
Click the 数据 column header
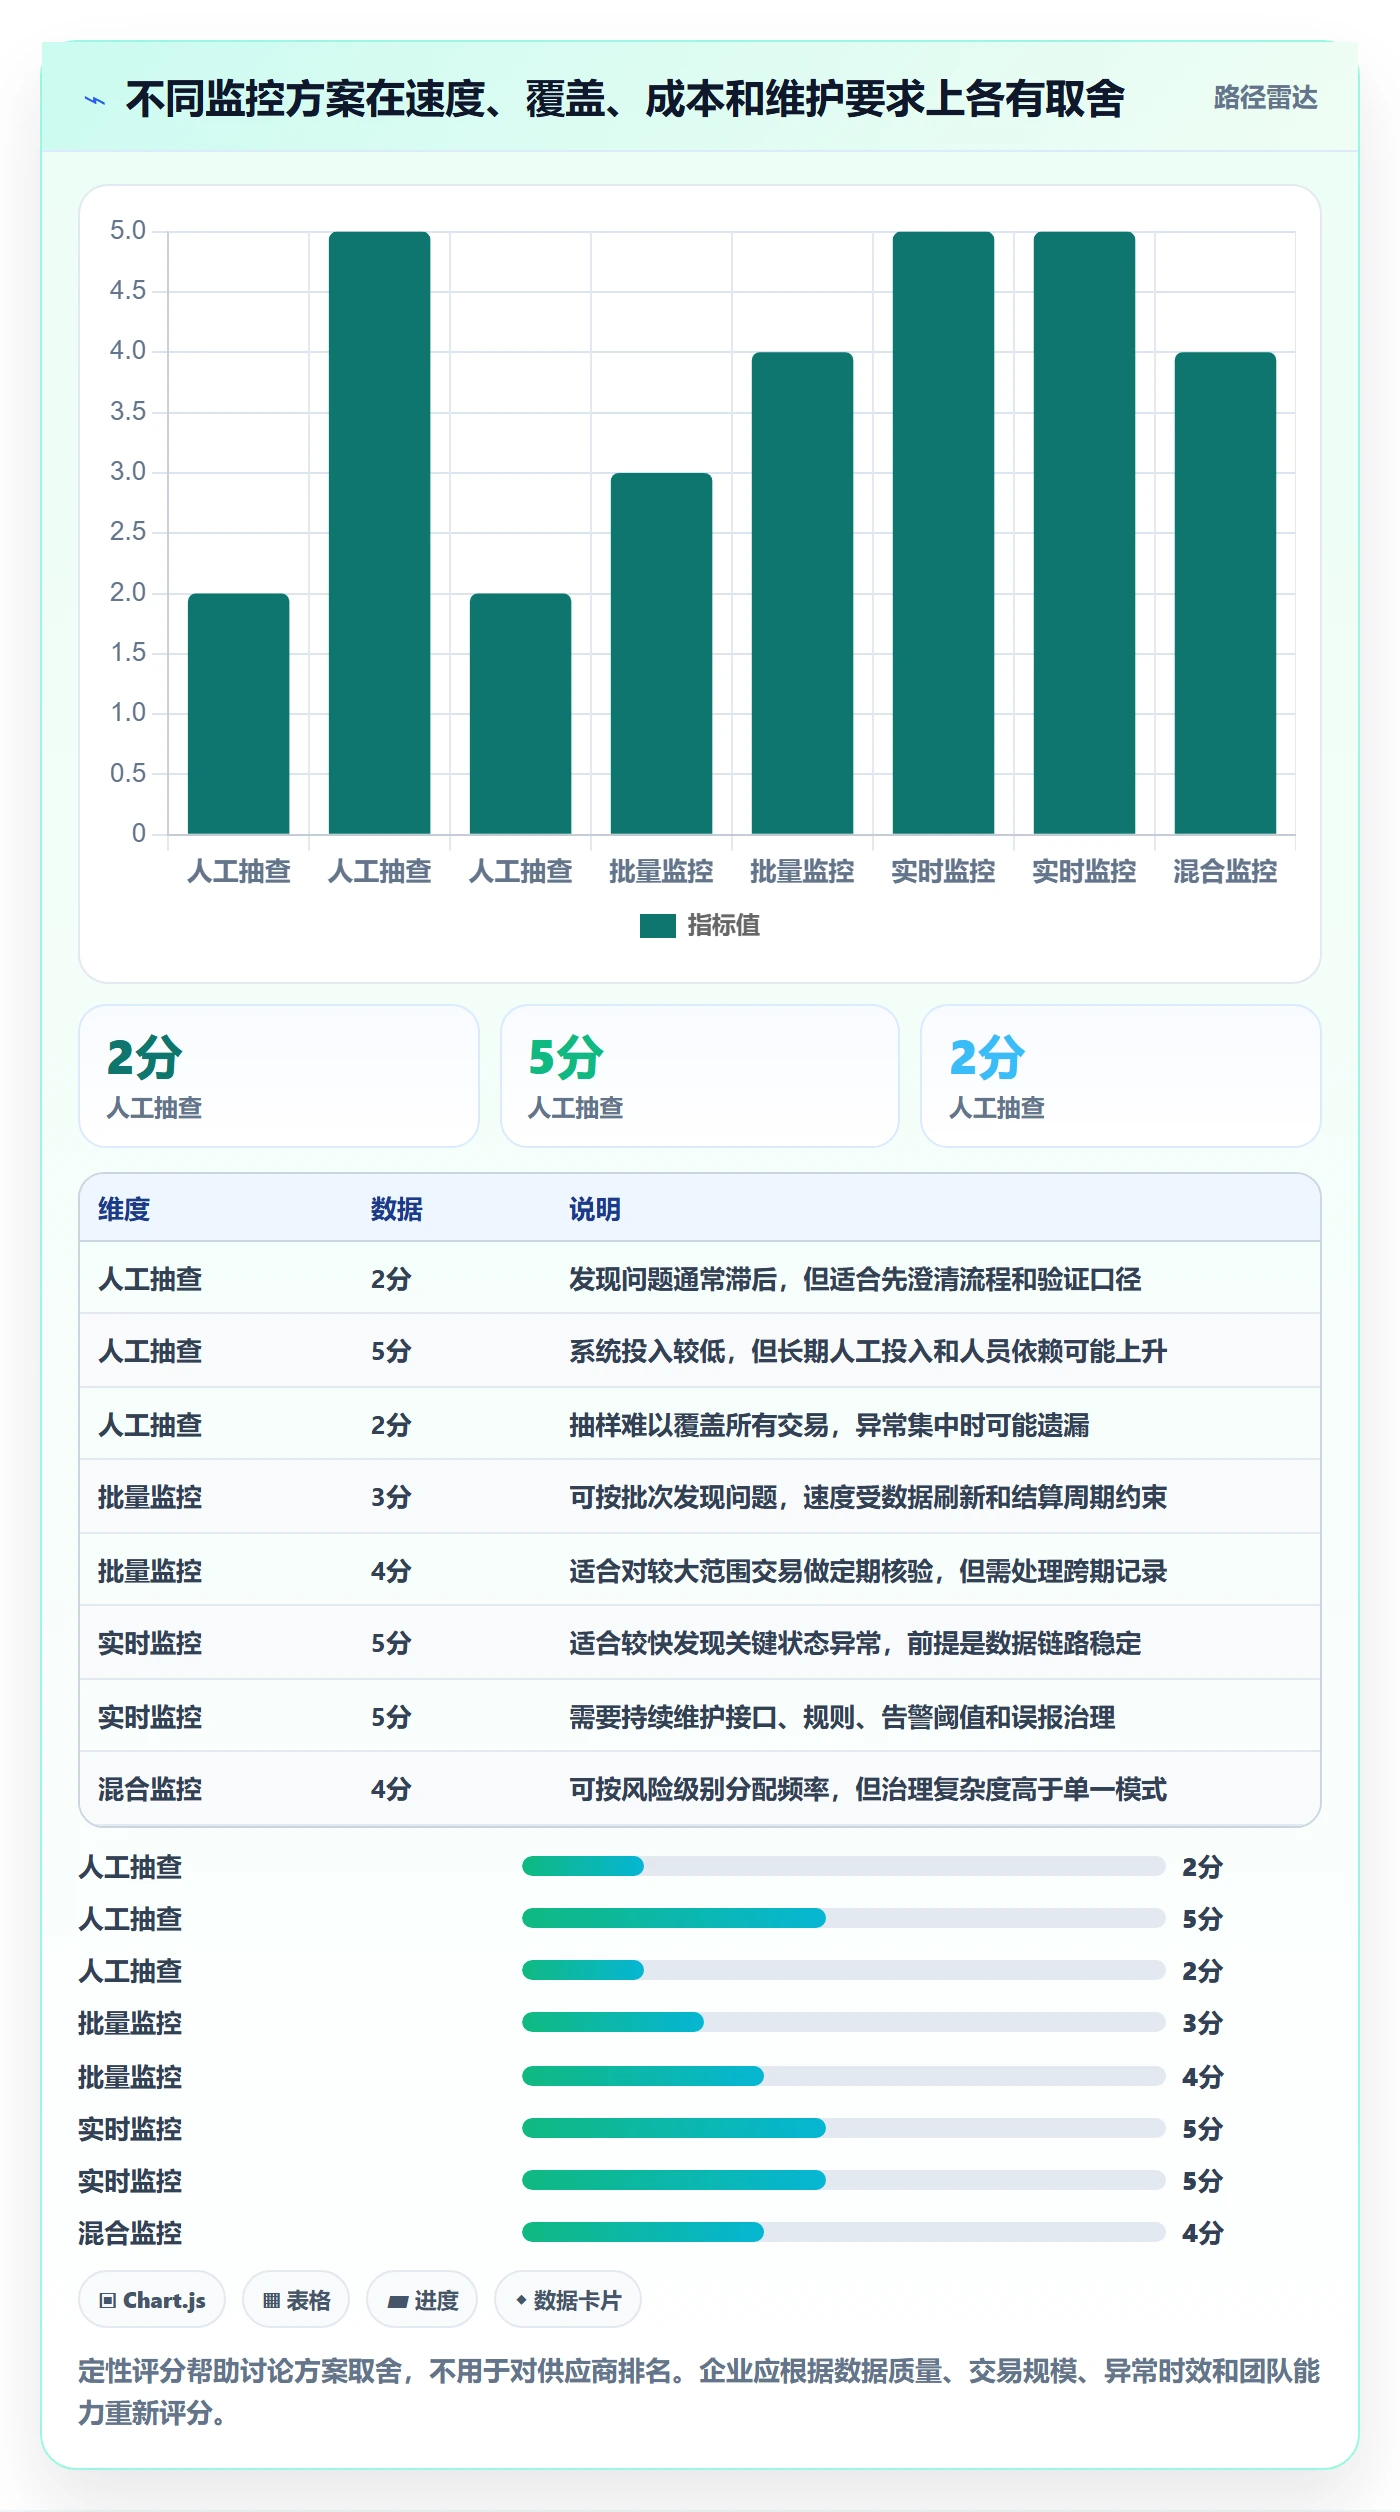(397, 1210)
